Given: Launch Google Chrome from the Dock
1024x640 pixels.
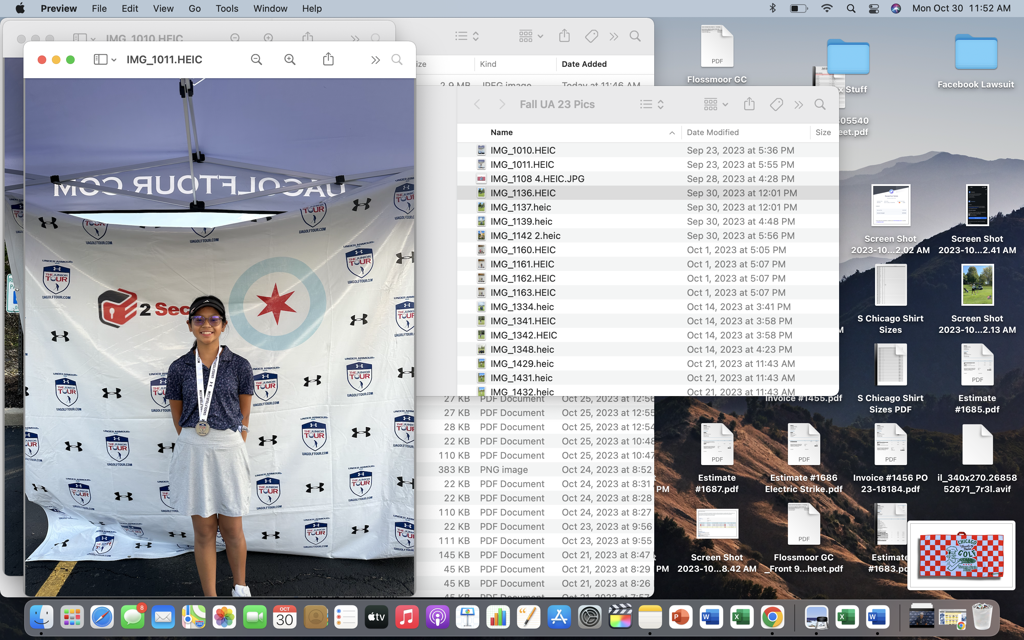Looking at the screenshot, I should click(x=773, y=617).
